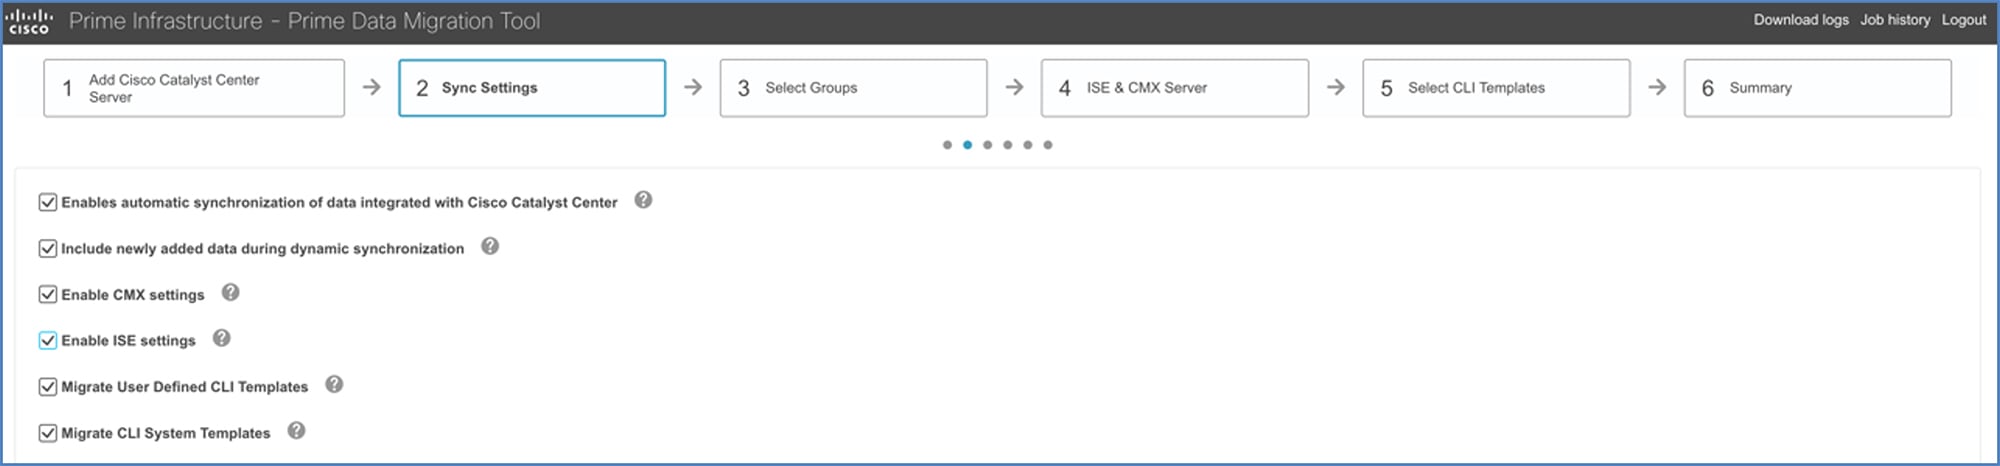Go to step 3 Select Groups
The image size is (2000, 466).
(853, 88)
